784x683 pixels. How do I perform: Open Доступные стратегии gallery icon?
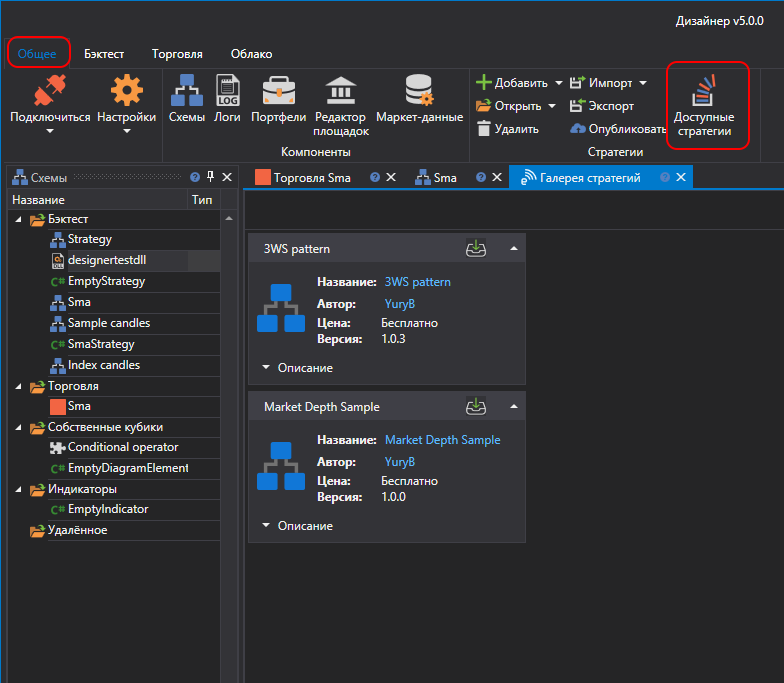click(x=704, y=90)
